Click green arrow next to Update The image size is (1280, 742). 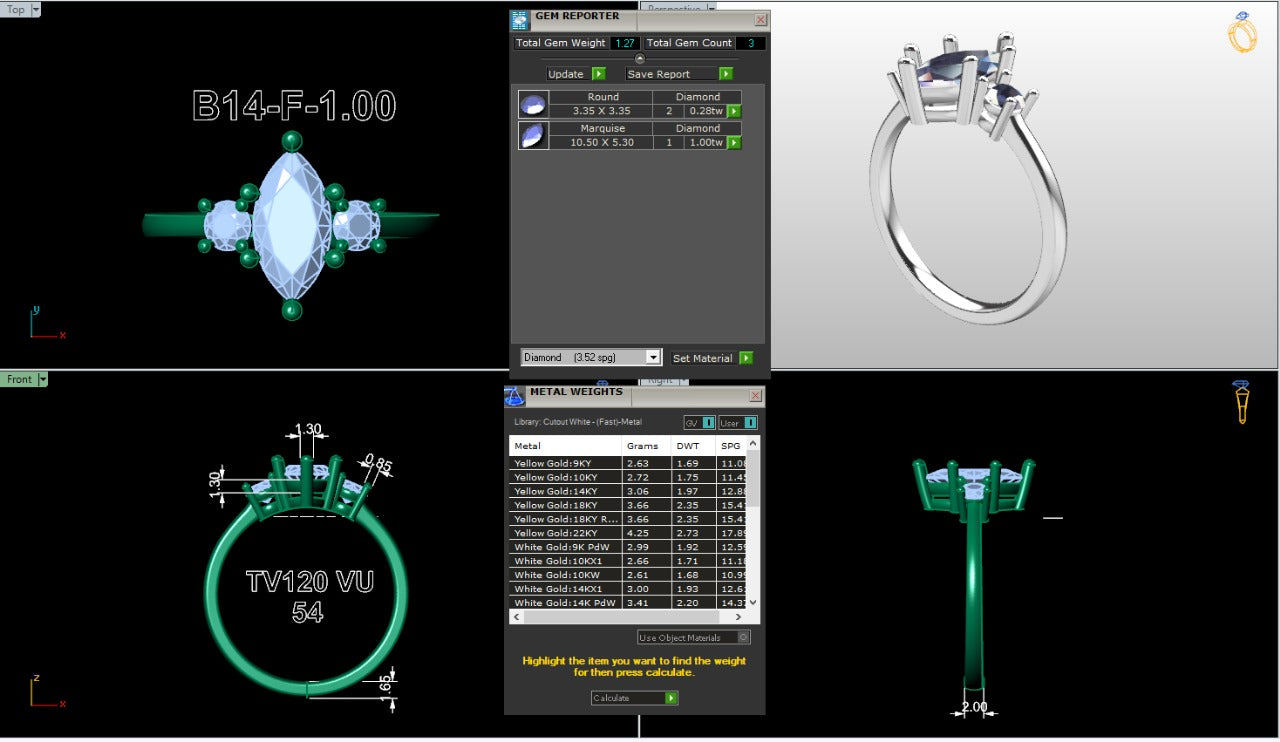599,74
